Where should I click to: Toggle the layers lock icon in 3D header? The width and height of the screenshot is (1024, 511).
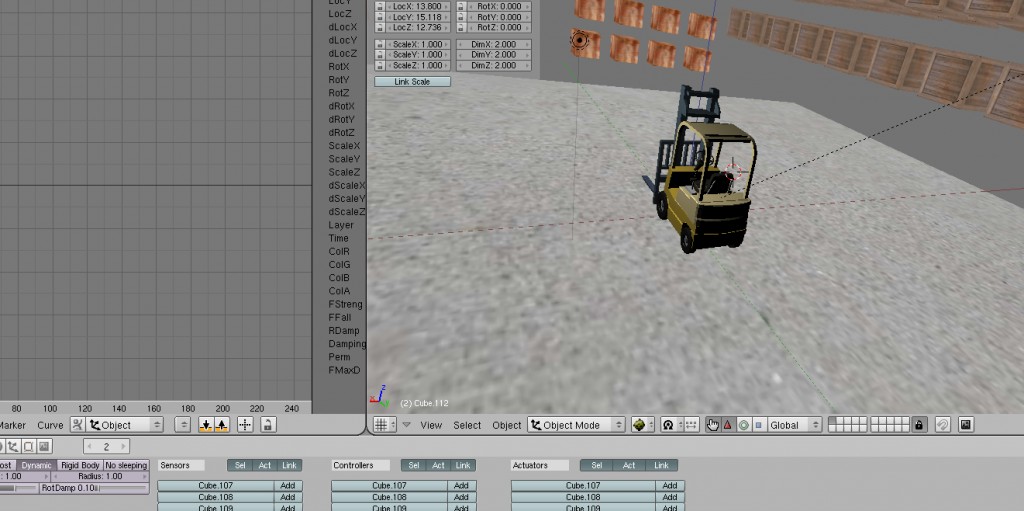(919, 425)
